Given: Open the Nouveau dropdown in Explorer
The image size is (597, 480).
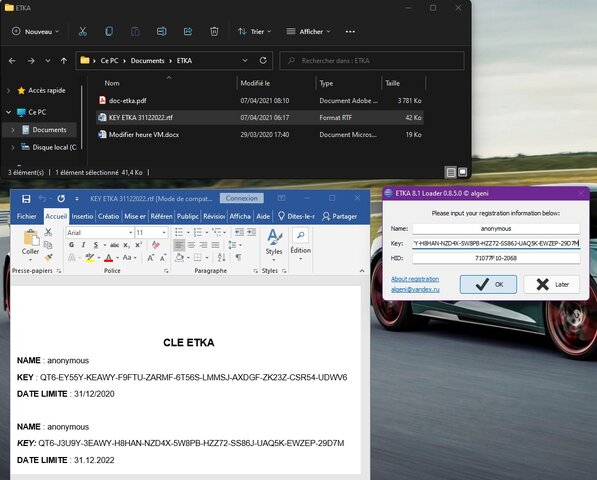Looking at the screenshot, I should click(36, 32).
